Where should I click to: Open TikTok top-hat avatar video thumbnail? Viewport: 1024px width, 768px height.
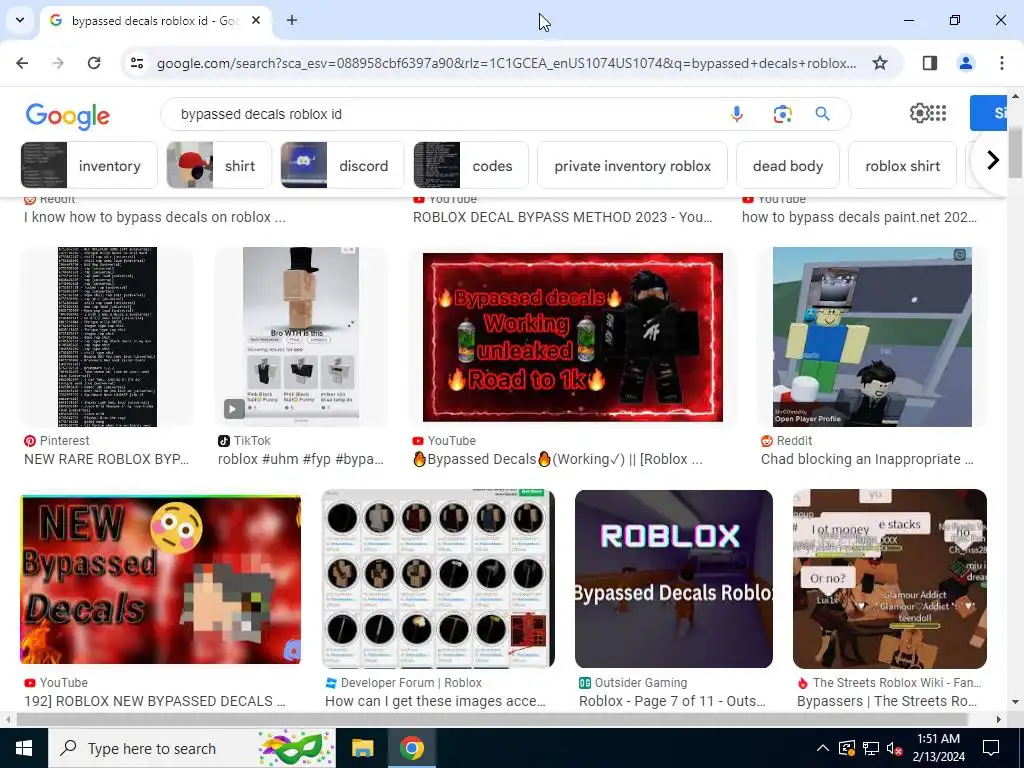301,337
